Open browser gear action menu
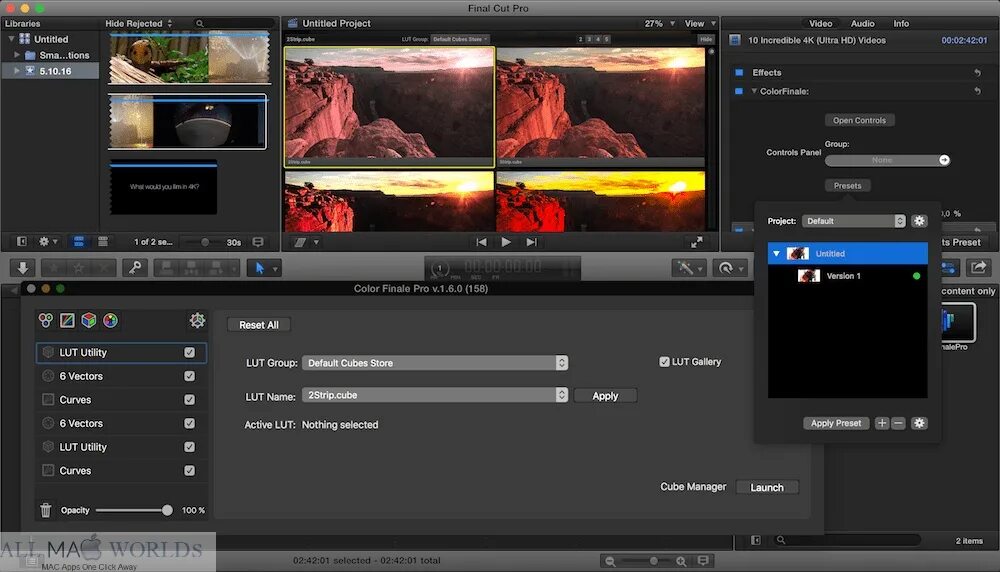The width and height of the screenshot is (1000, 572). [x=47, y=242]
